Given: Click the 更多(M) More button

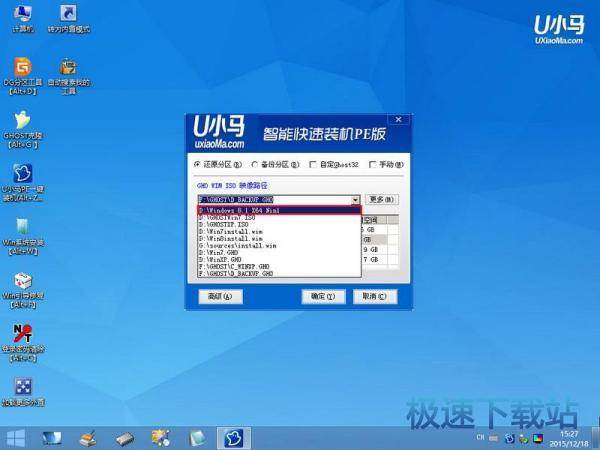Looking at the screenshot, I should coord(382,199).
